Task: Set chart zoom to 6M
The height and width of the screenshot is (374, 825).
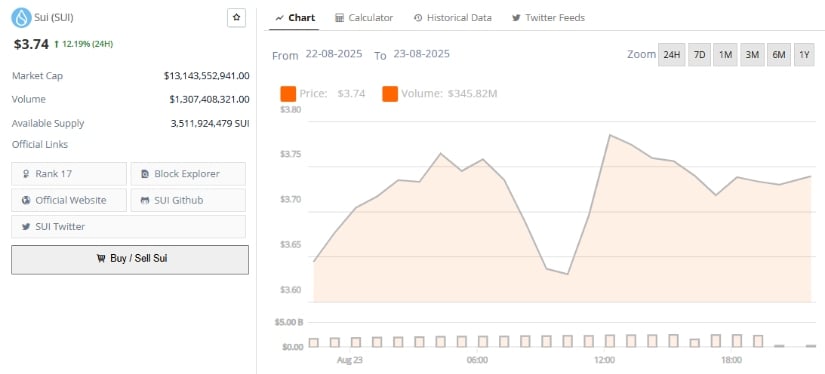Action: (779, 55)
